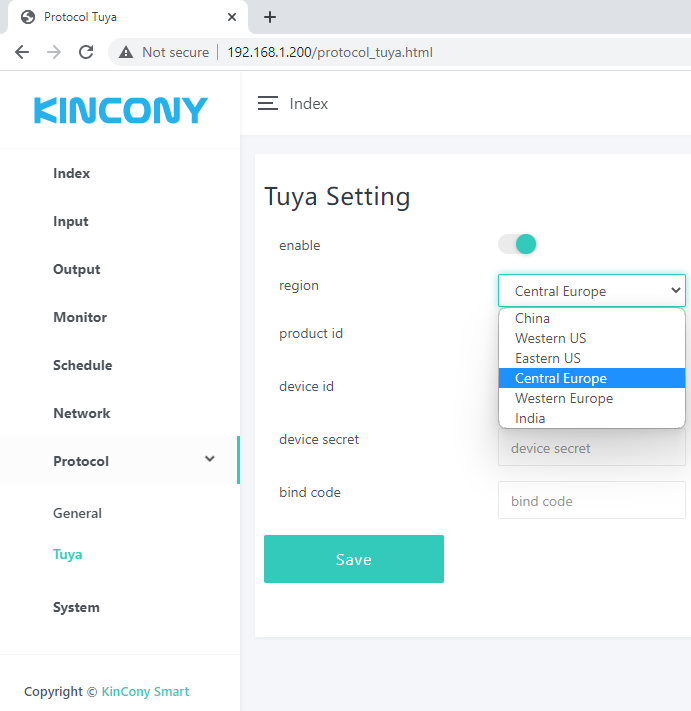The height and width of the screenshot is (711, 691).
Task: Open the General protocol submenu
Action: point(77,513)
